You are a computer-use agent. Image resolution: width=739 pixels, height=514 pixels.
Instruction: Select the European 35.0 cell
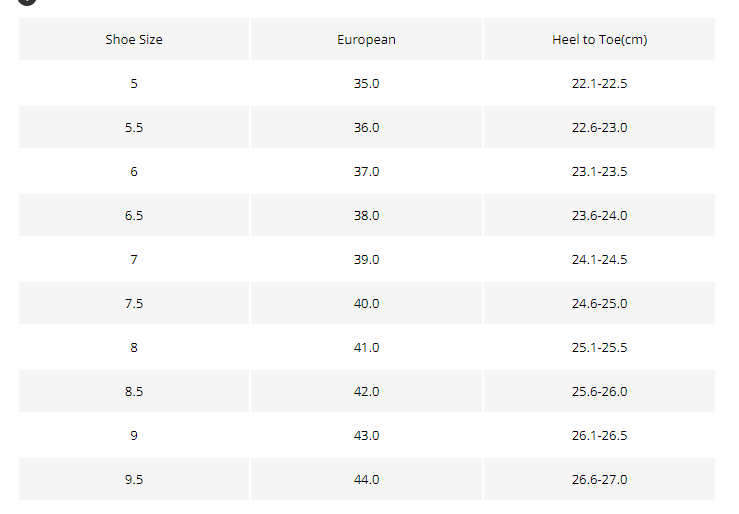[366, 83]
